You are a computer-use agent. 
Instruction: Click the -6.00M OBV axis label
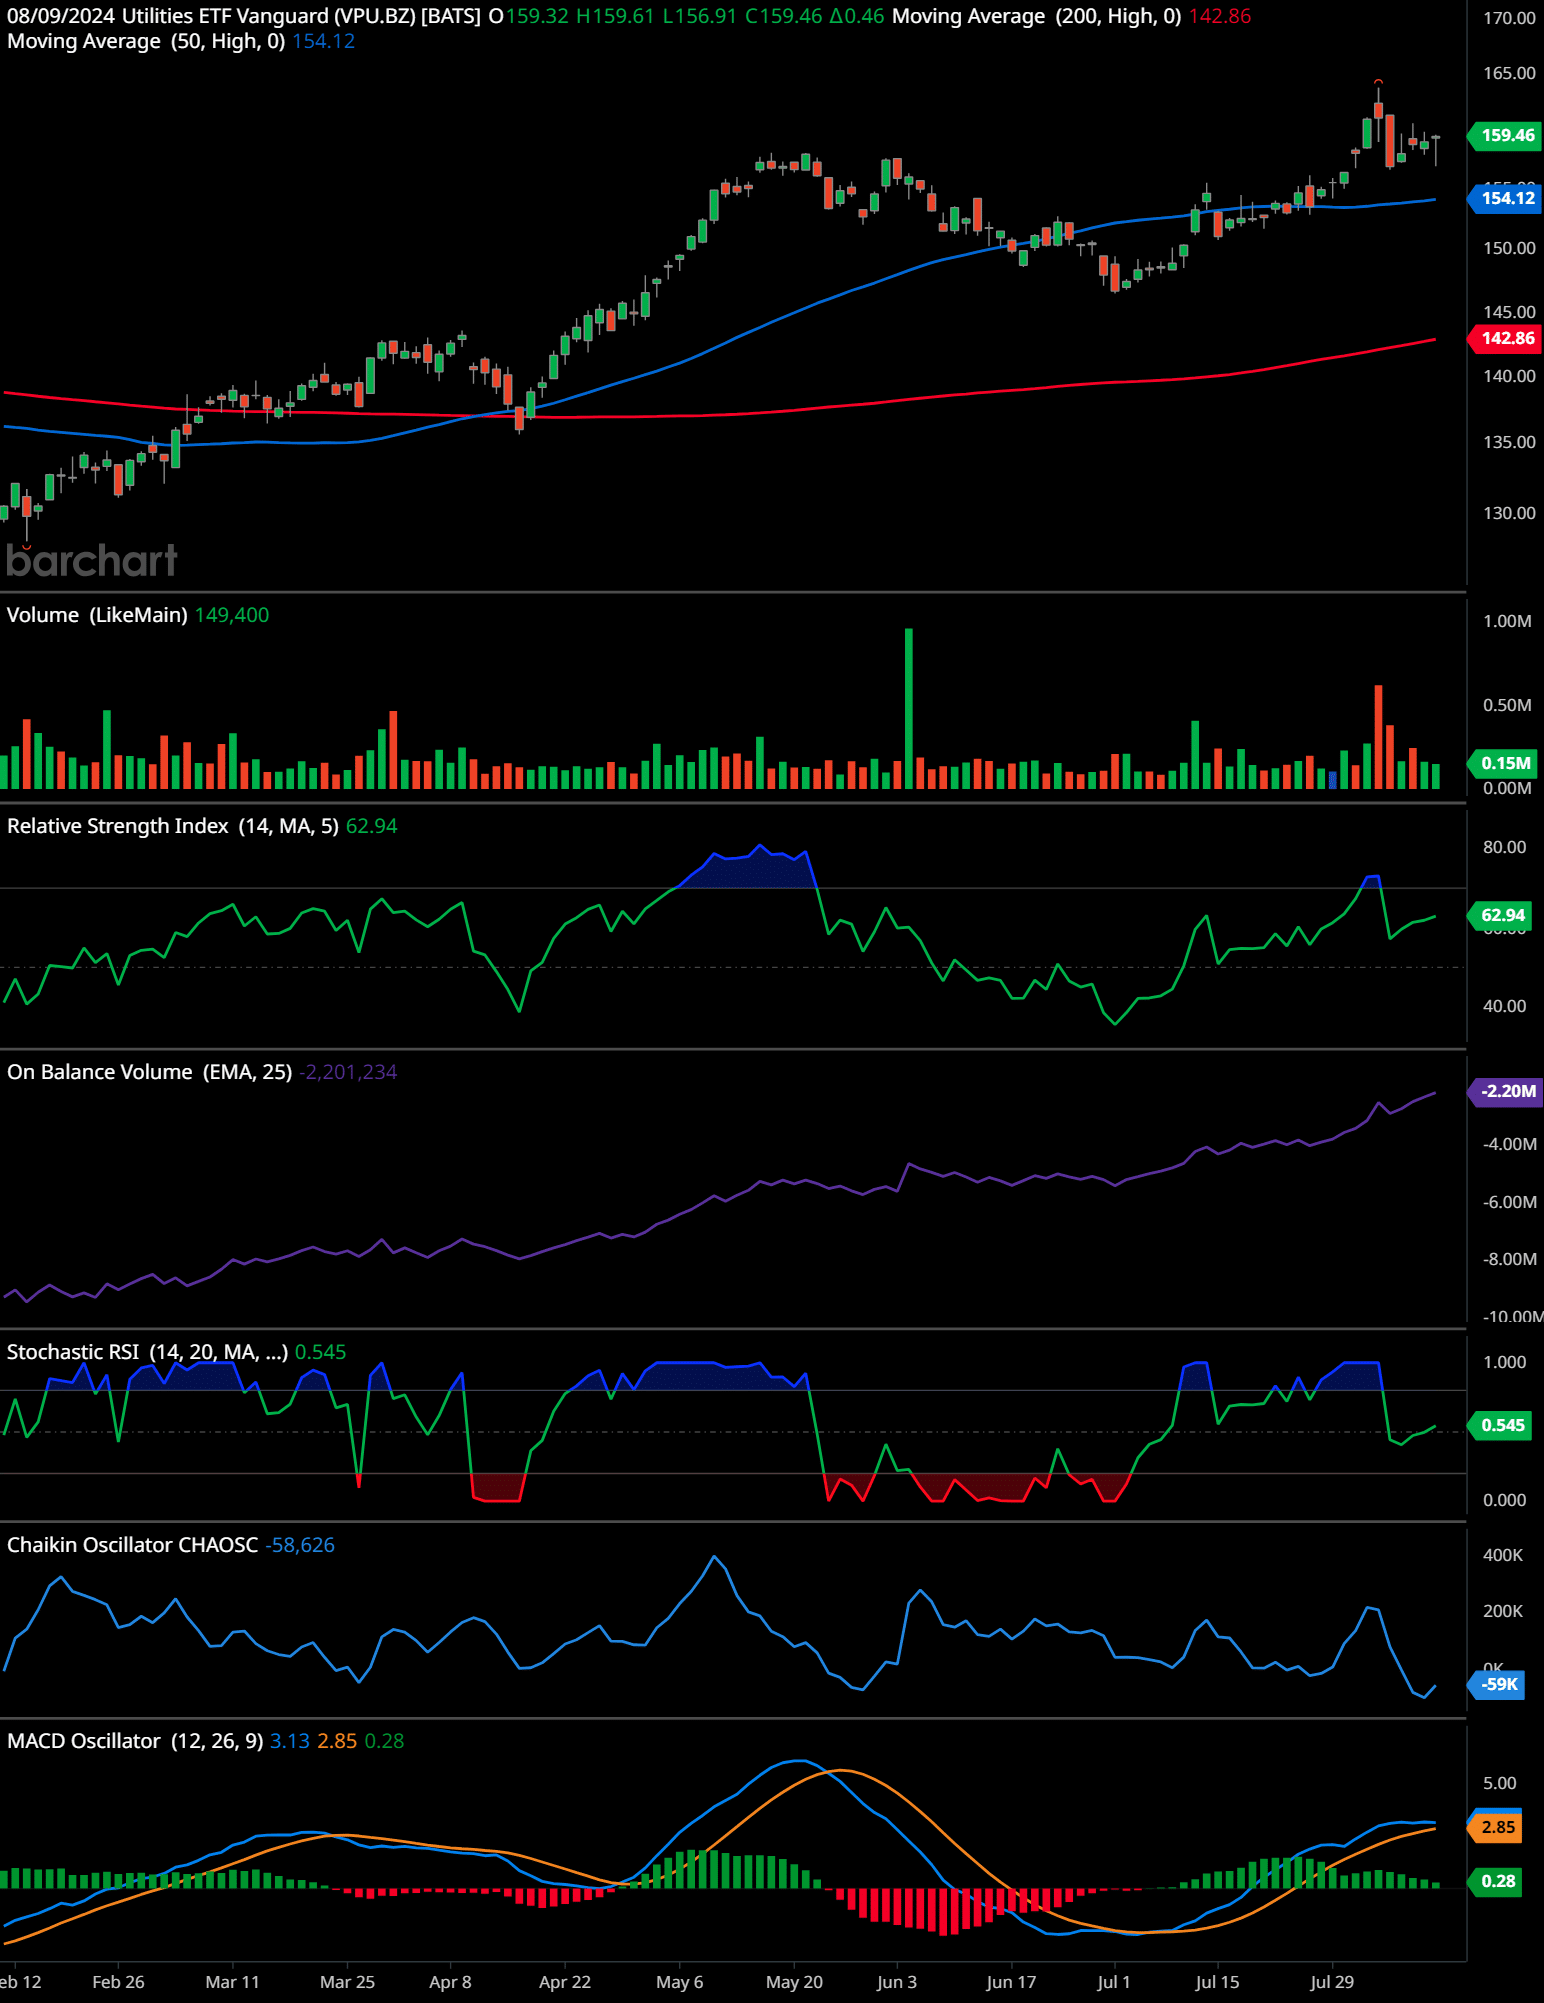[1510, 1202]
